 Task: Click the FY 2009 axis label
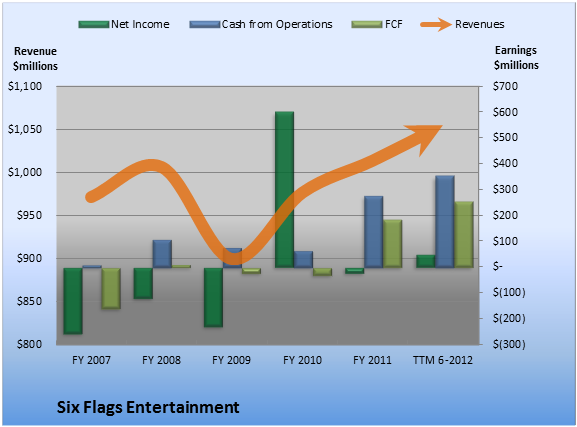(231, 360)
